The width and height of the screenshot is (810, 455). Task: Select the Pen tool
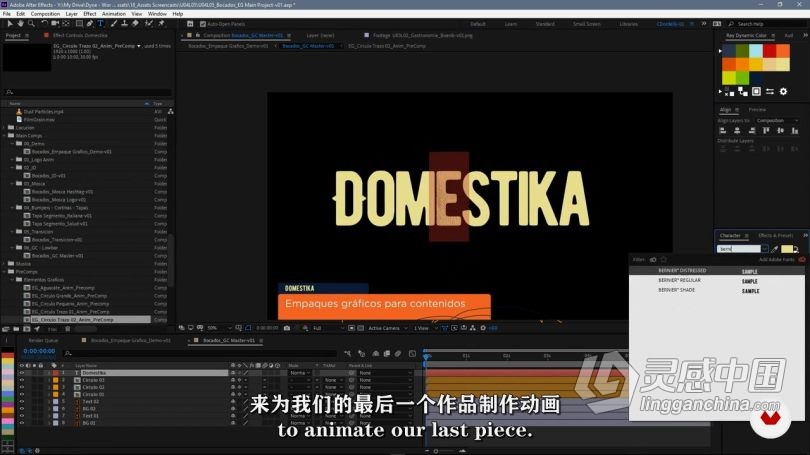click(90, 24)
